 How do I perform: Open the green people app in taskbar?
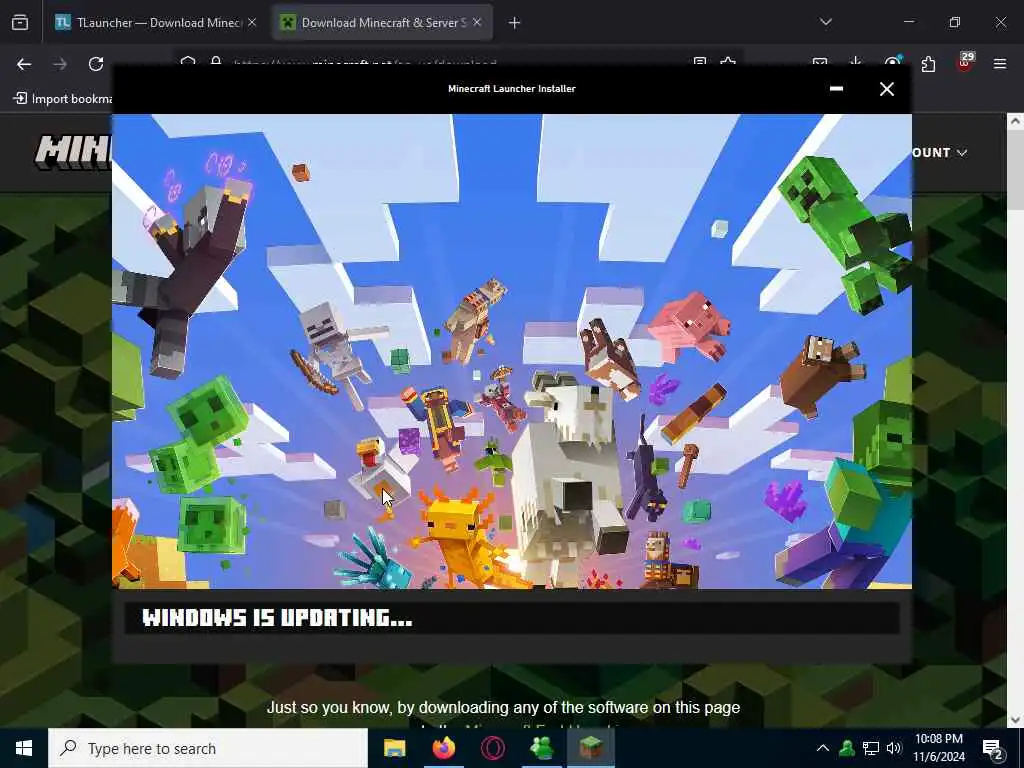pos(542,748)
